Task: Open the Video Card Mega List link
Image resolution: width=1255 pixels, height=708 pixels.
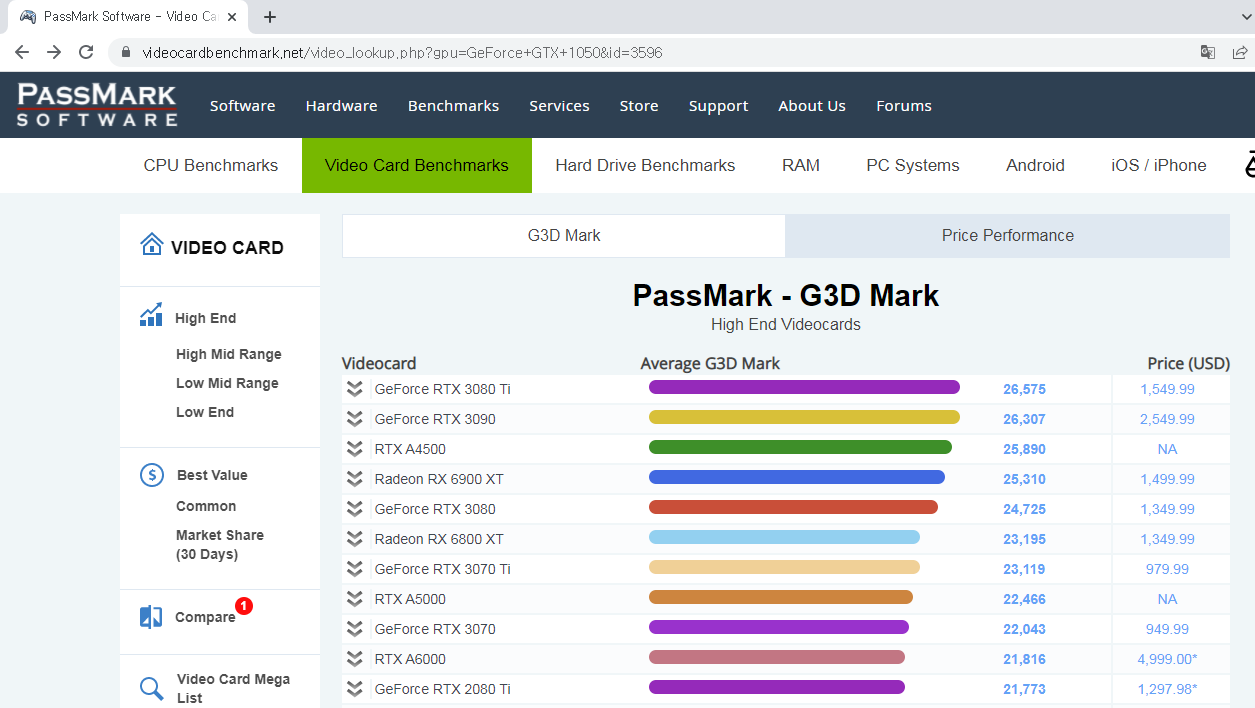Action: coord(233,688)
